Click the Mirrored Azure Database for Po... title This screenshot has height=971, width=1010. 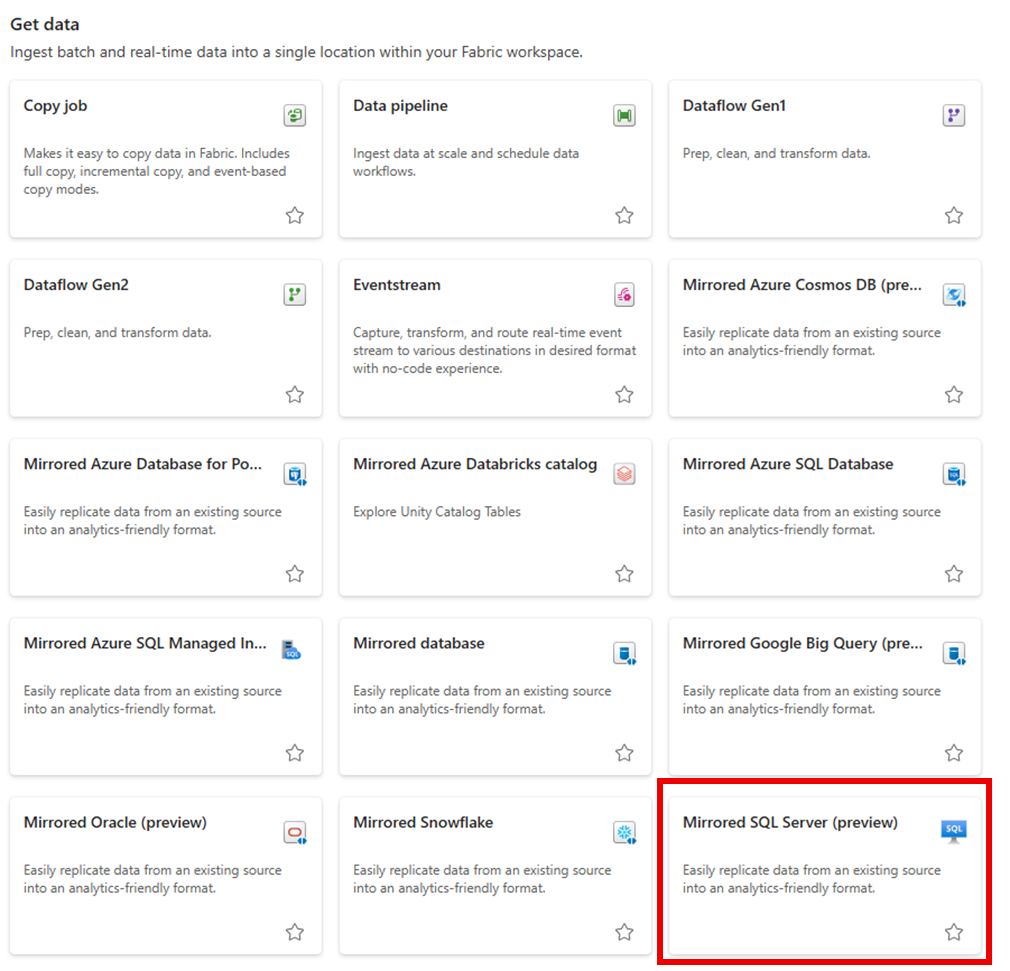click(143, 464)
